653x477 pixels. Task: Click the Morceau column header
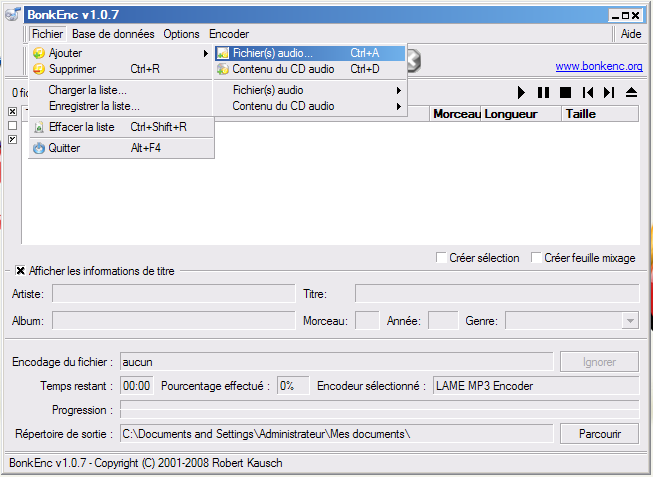[456, 114]
